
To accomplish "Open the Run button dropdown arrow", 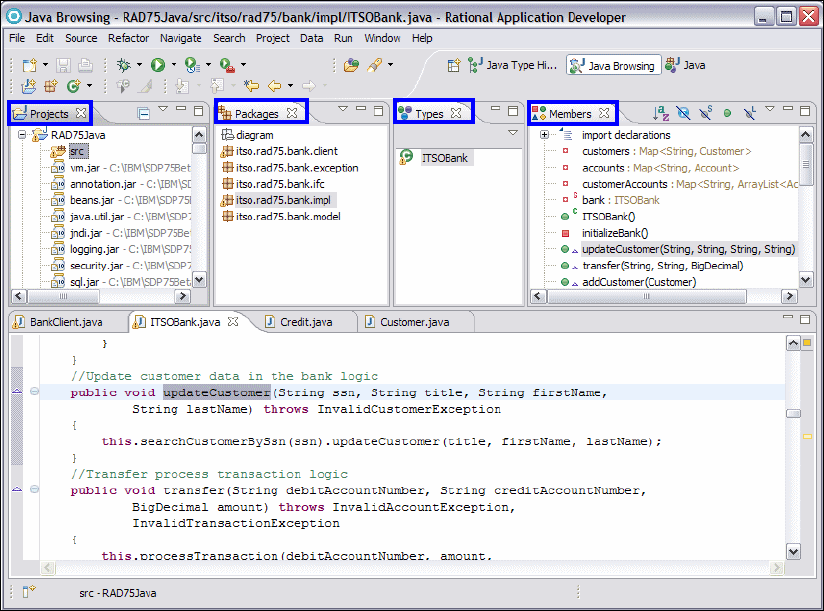I will 173,65.
